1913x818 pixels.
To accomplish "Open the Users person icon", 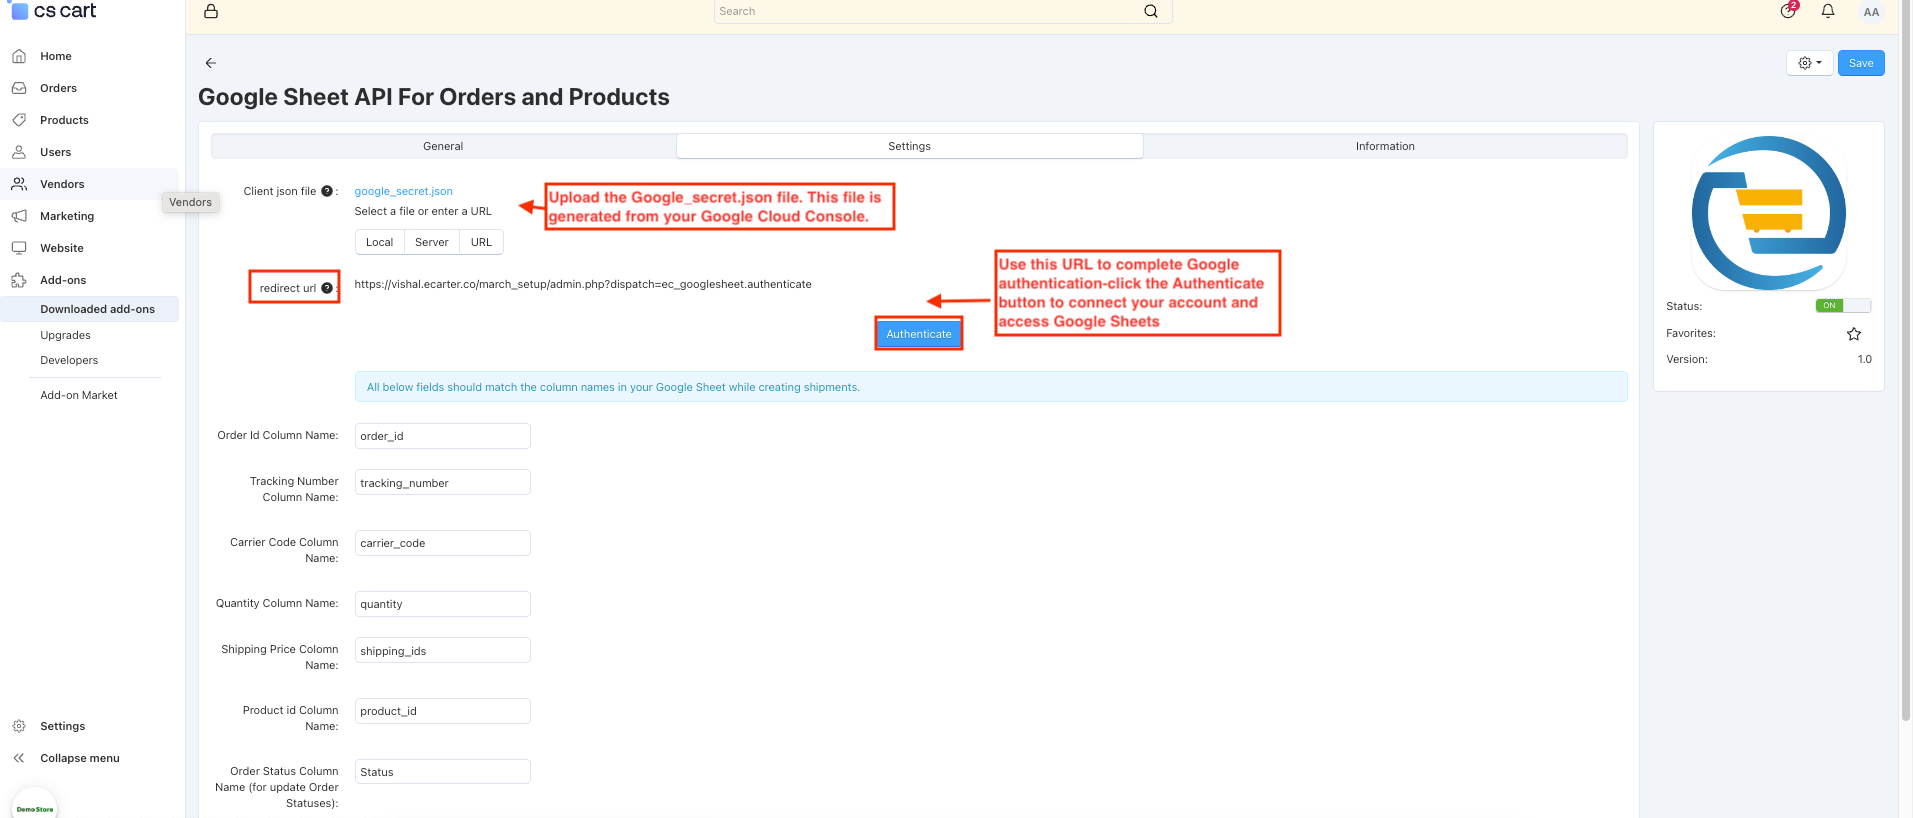I will click(19, 152).
